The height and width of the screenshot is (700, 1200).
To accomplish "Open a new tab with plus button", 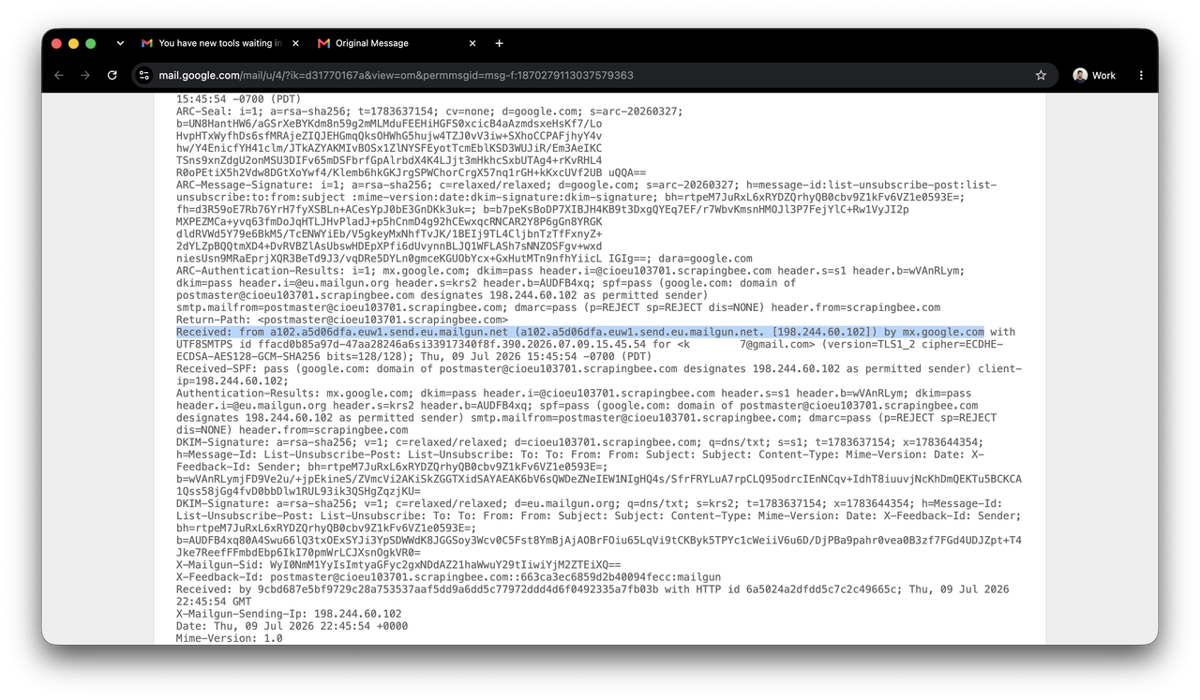I will tap(499, 43).
